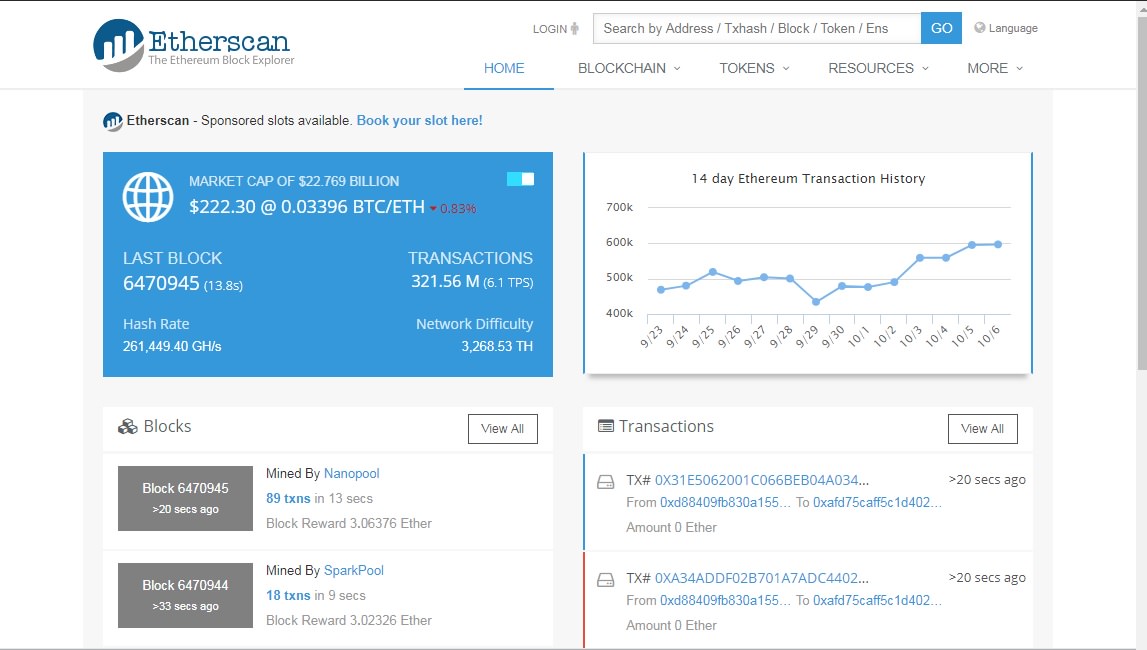Click the globe icon in market cap panel
This screenshot has height=650, width=1147.
(148, 197)
